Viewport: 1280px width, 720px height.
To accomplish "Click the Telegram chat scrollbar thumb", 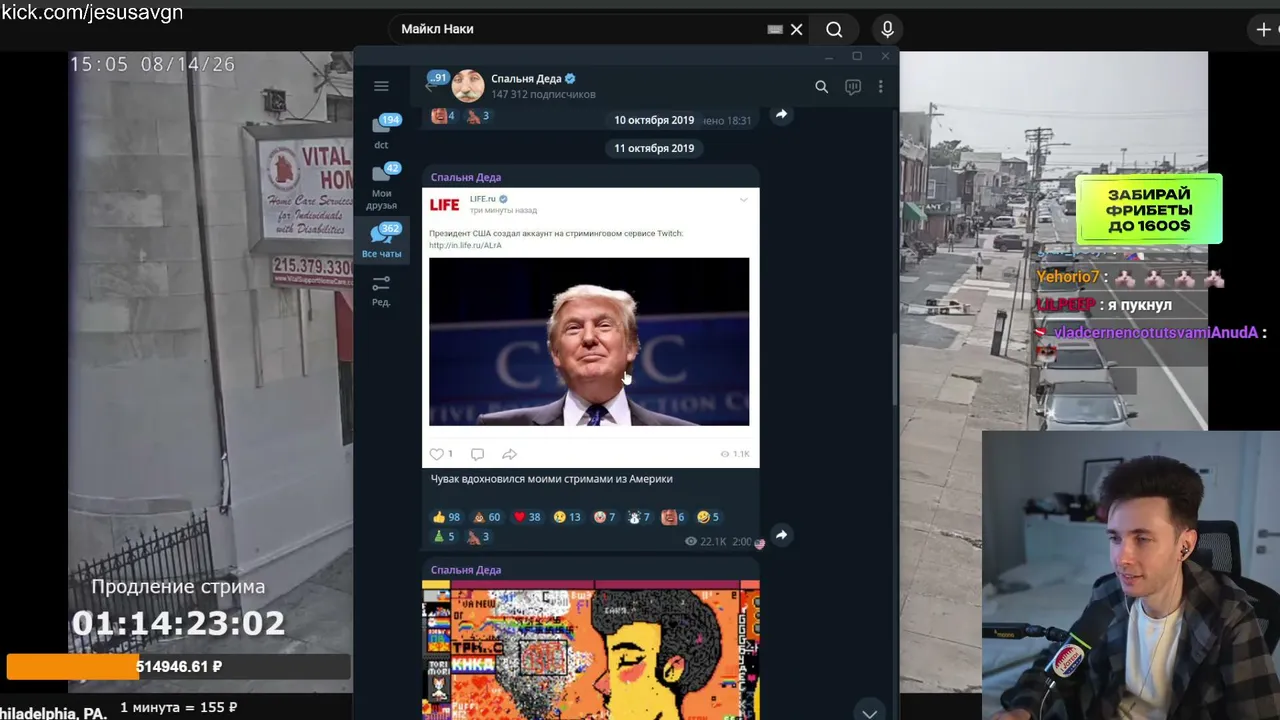I will click(x=894, y=368).
